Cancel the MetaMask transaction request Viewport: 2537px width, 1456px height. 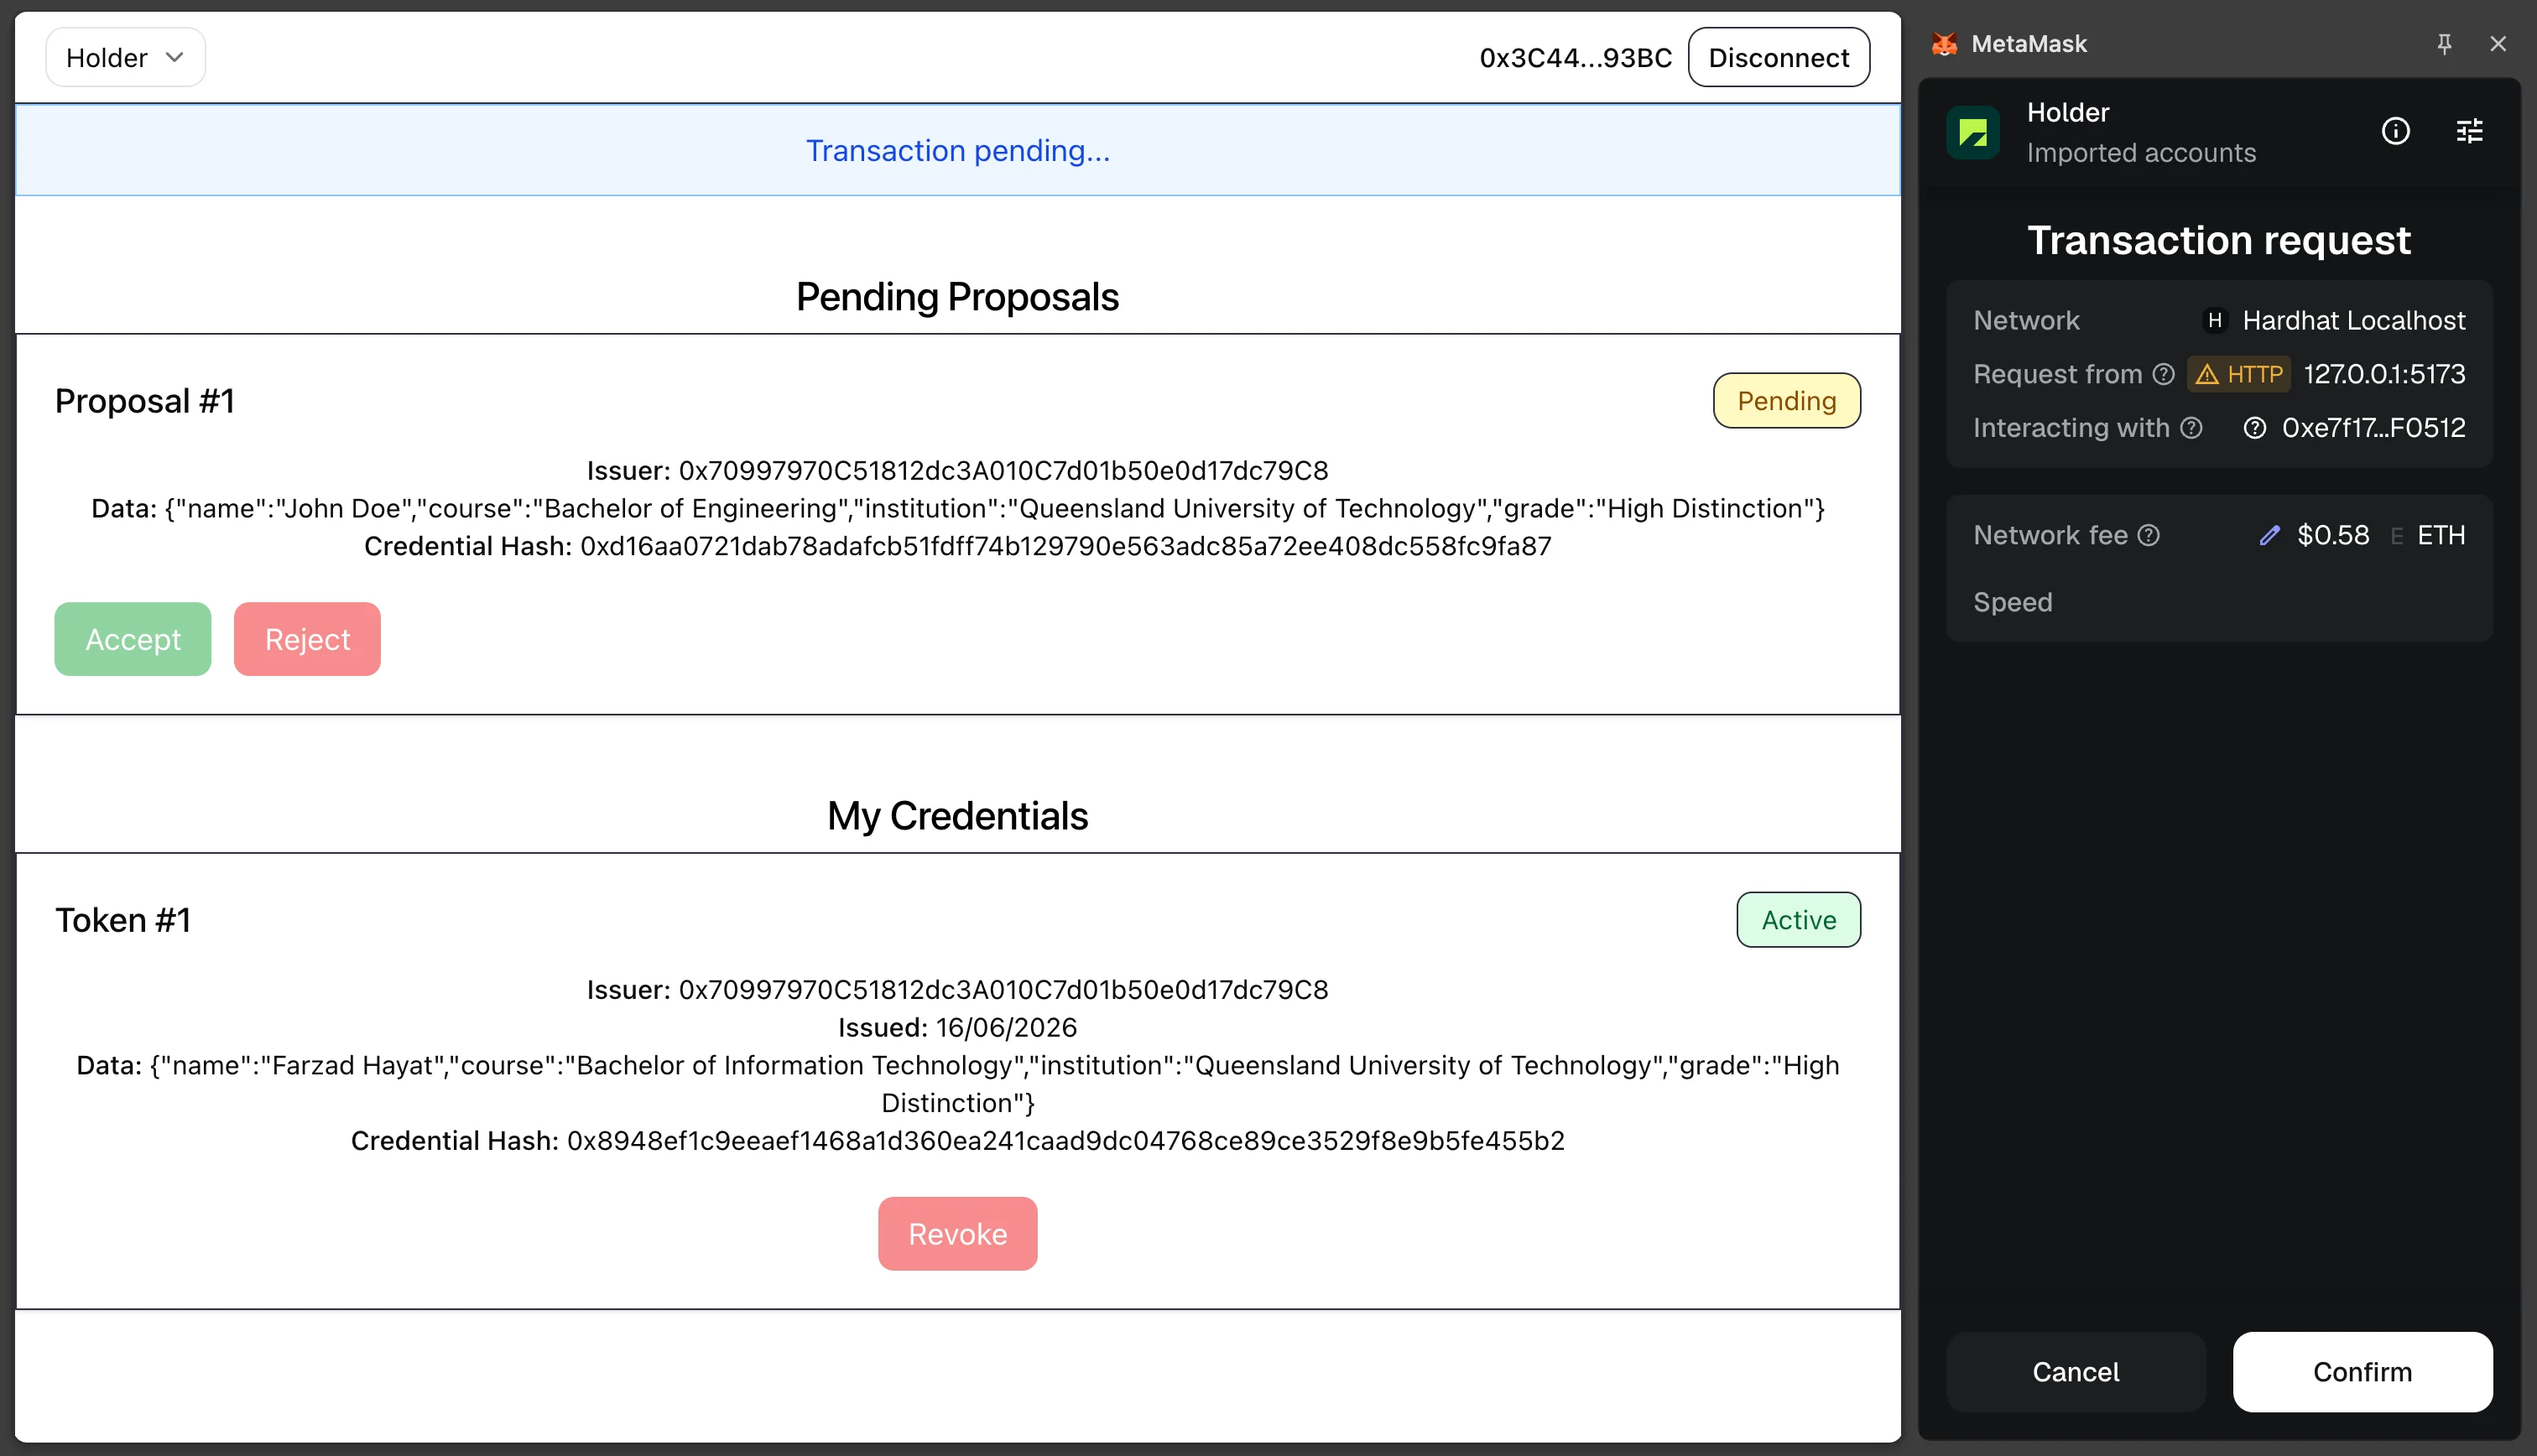pos(2075,1372)
